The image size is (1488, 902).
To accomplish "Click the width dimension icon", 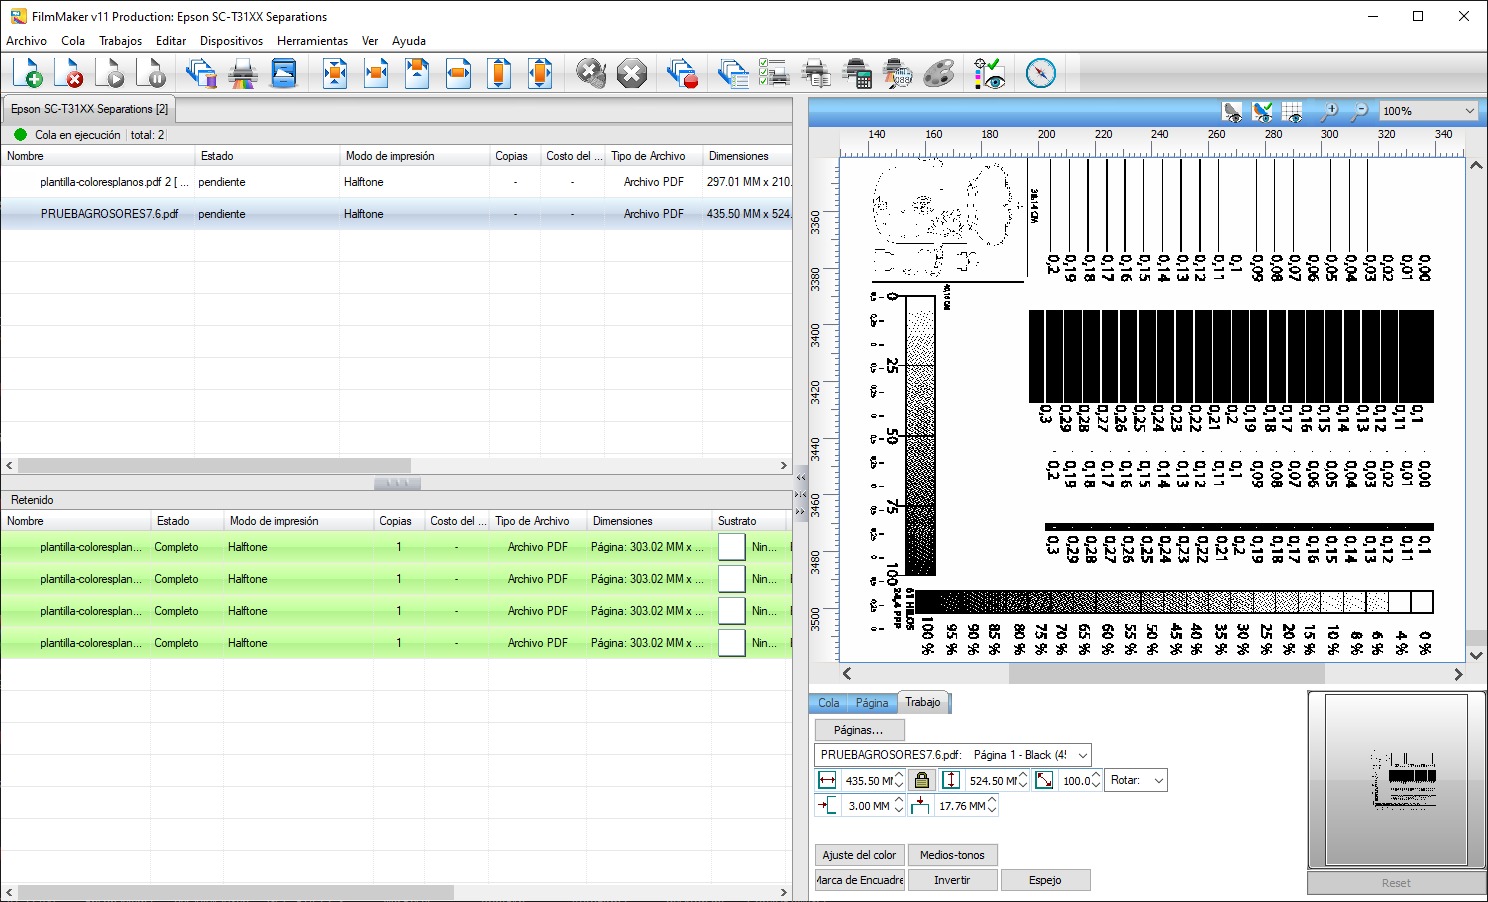I will [827, 781].
